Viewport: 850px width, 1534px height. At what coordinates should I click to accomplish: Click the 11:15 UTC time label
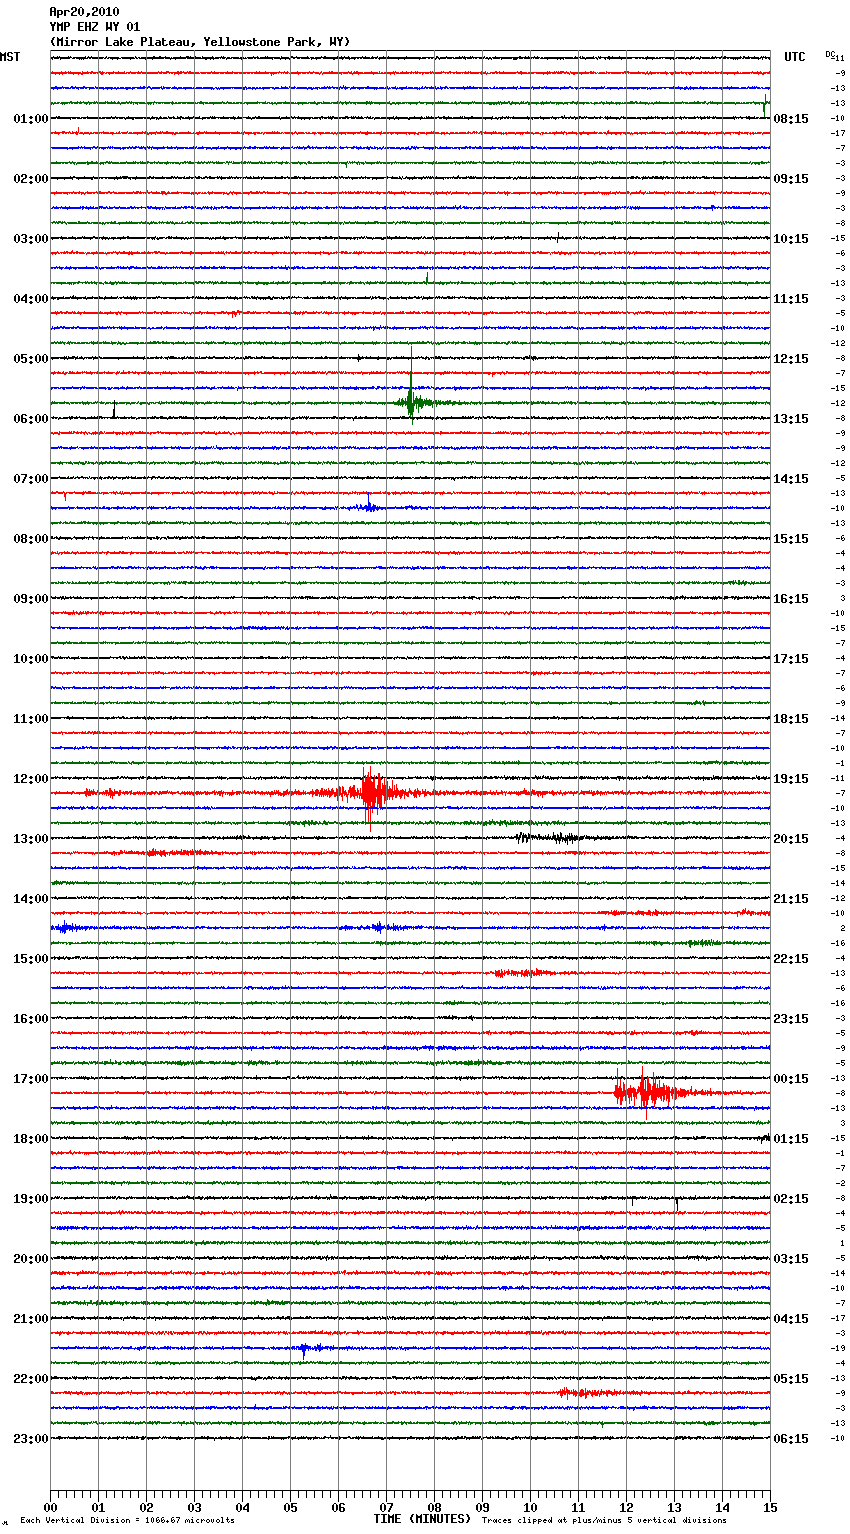(791, 299)
